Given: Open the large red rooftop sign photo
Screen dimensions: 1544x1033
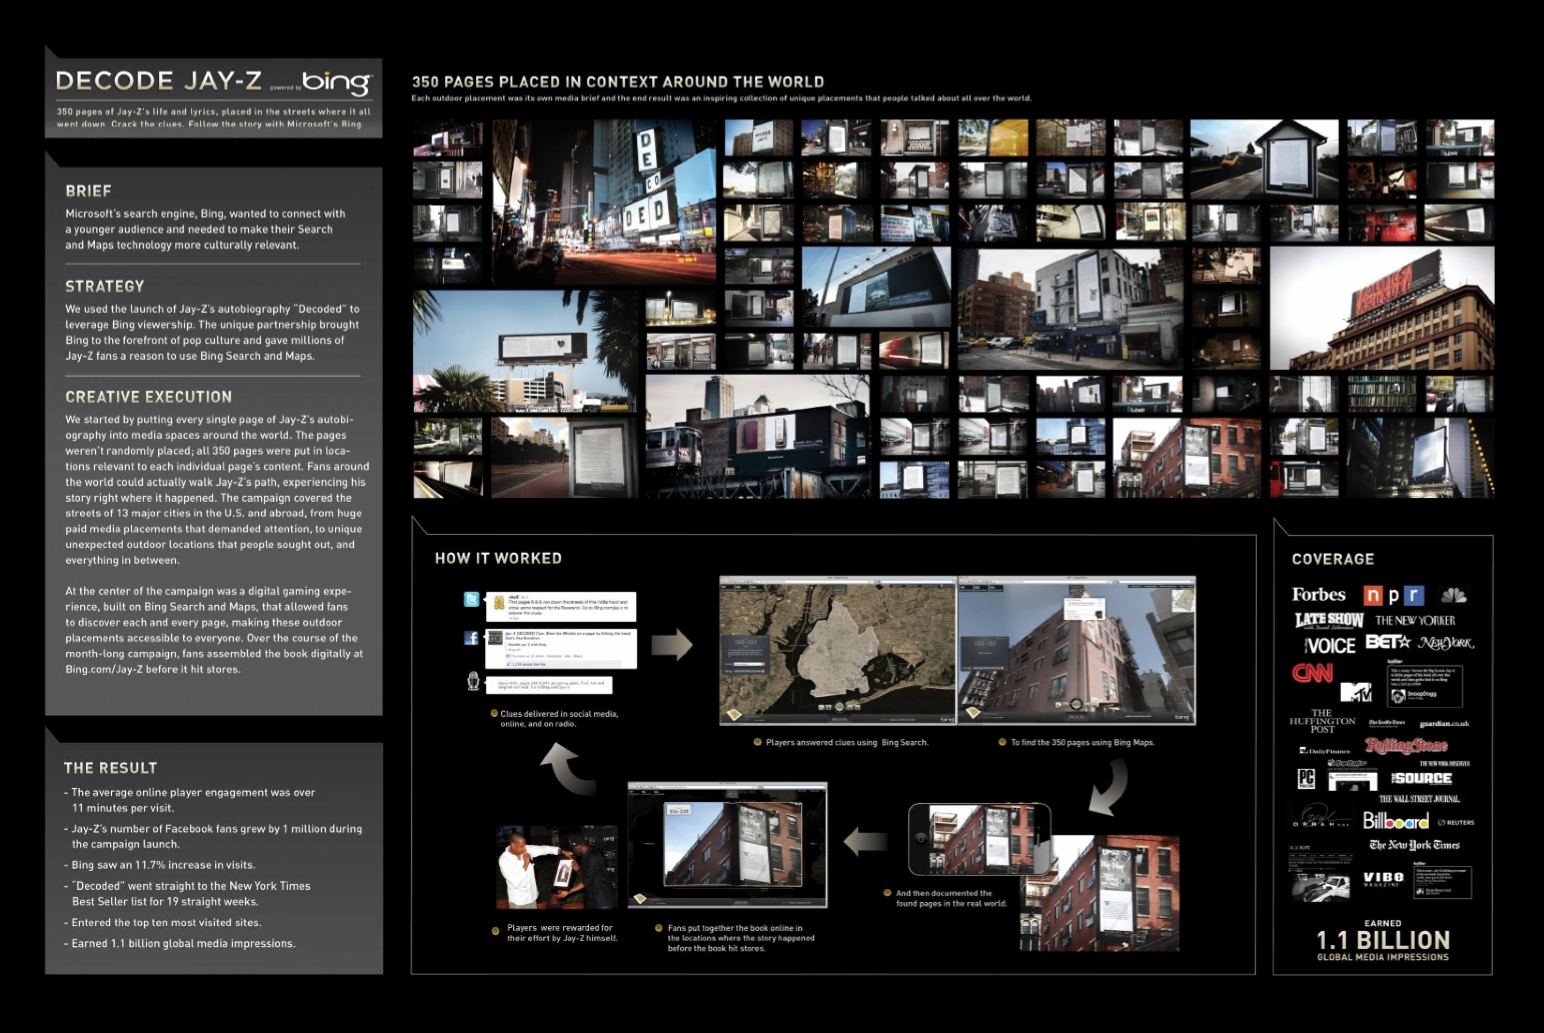Looking at the screenshot, I should tap(1381, 309).
